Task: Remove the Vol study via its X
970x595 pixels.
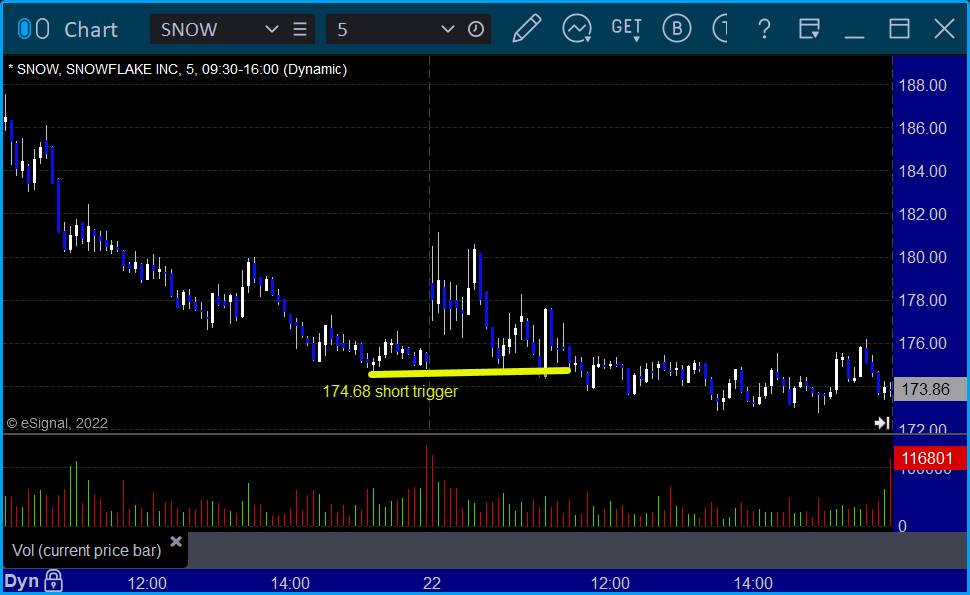Action: tap(176, 542)
